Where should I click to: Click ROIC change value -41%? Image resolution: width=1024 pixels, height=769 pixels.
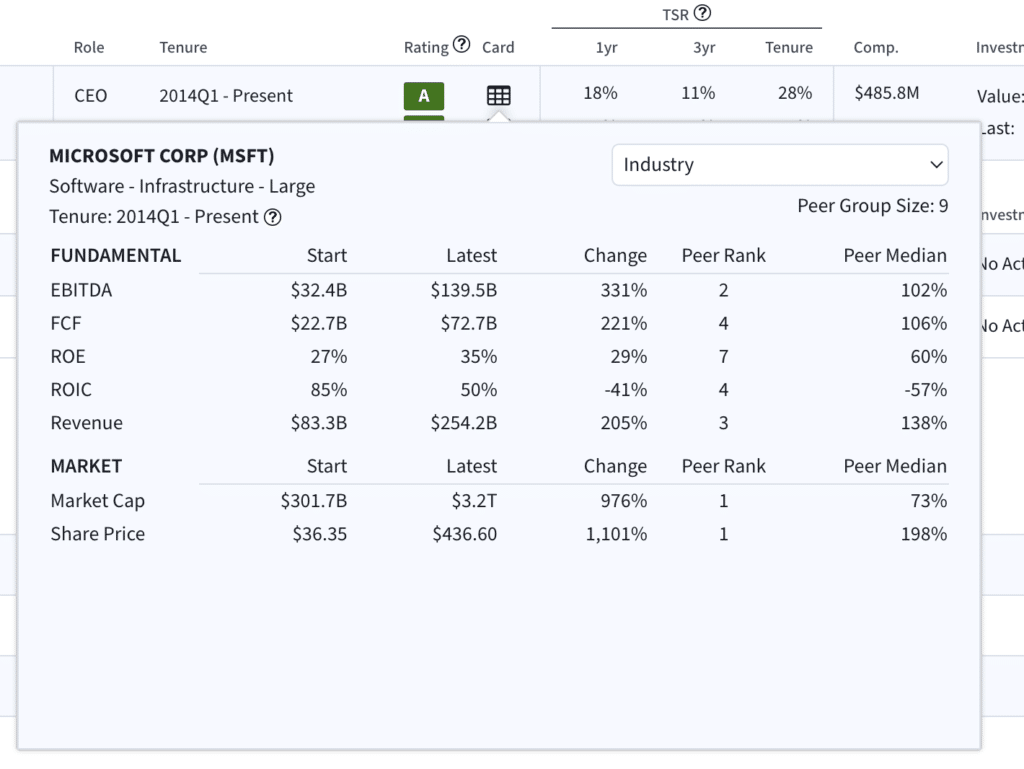(626, 390)
